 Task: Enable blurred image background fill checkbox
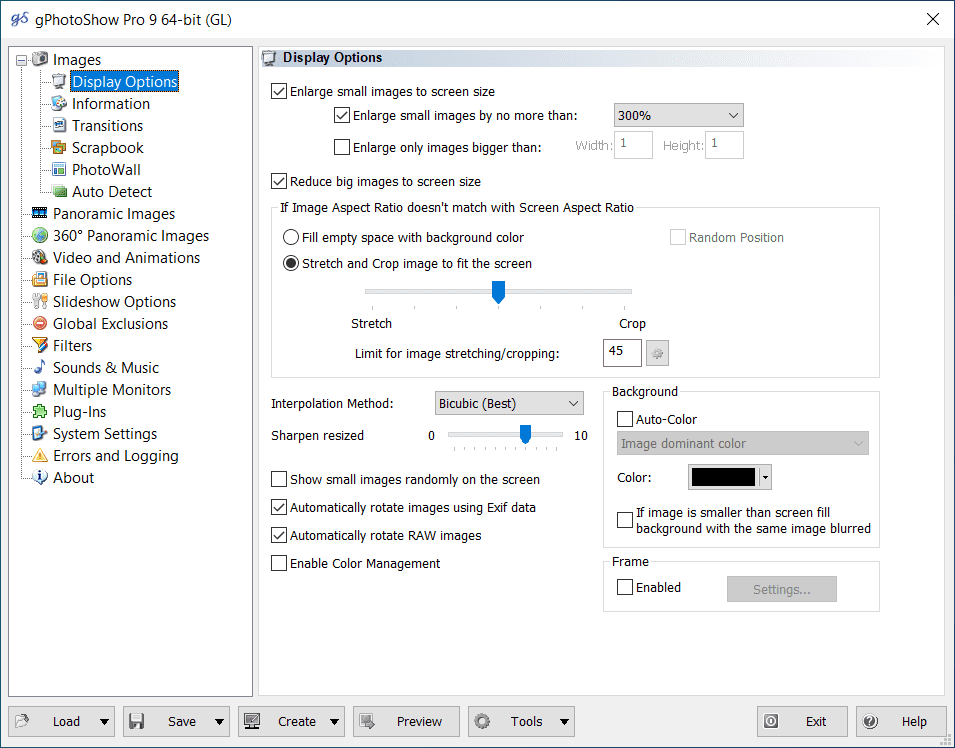(625, 520)
